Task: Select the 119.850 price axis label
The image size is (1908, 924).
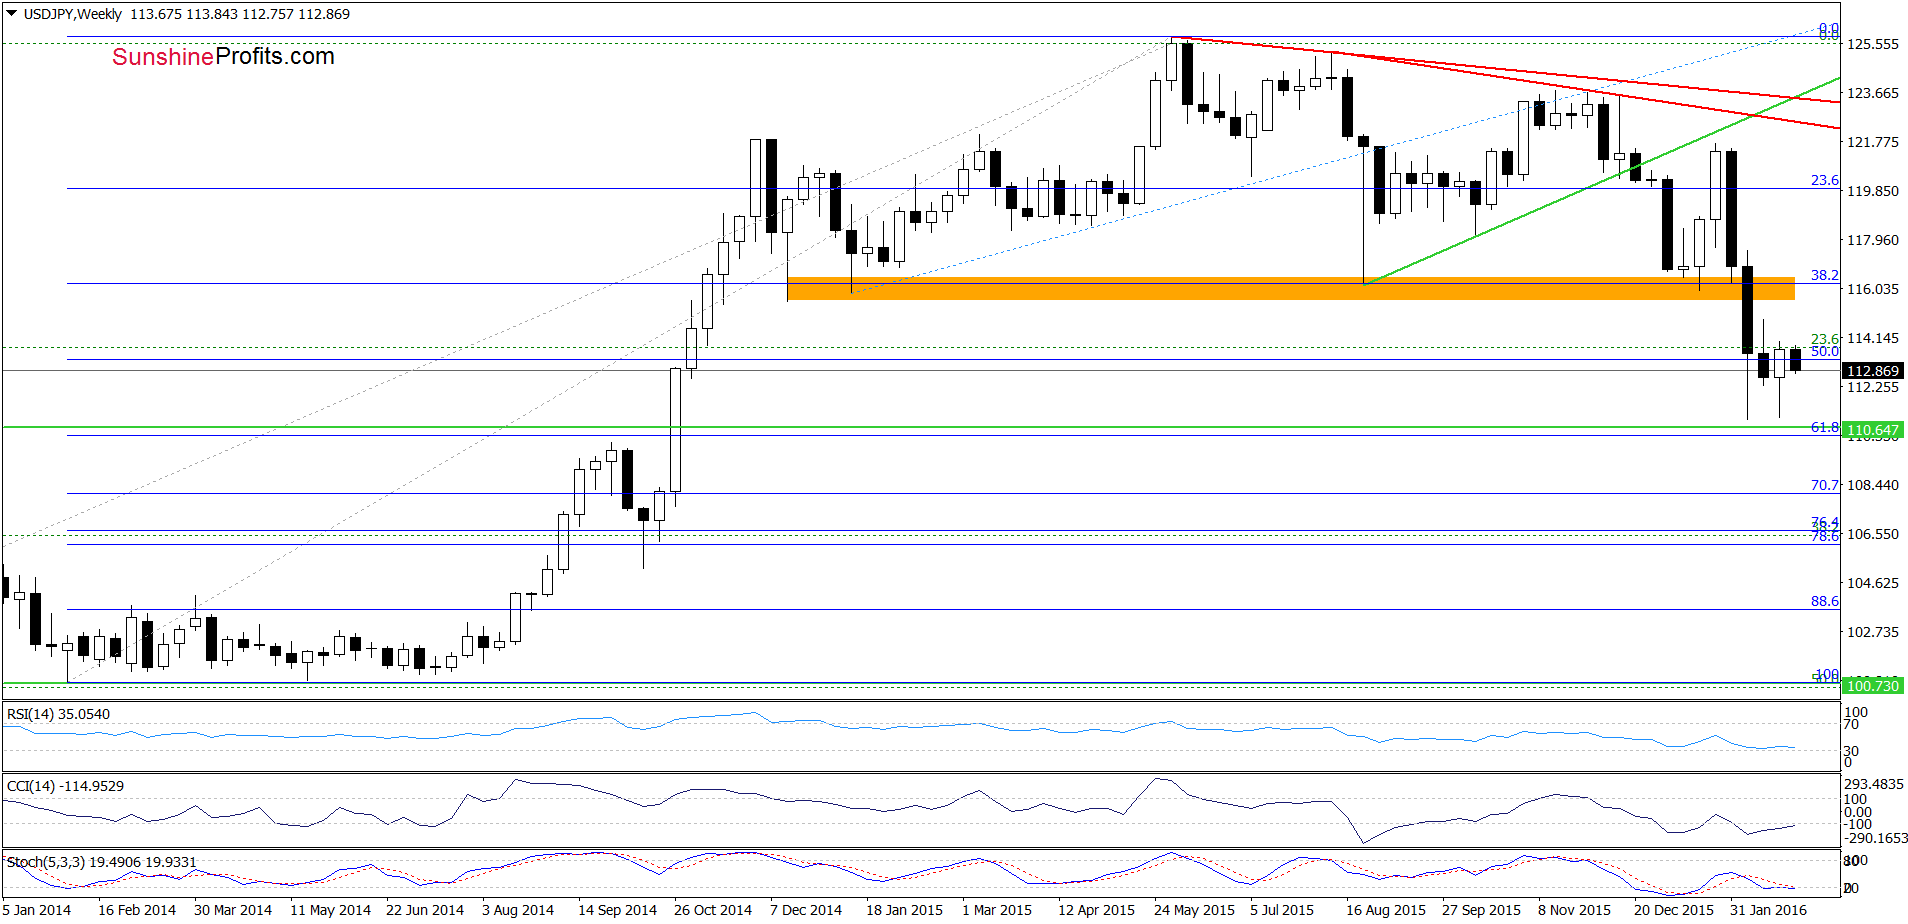Action: point(1873,191)
